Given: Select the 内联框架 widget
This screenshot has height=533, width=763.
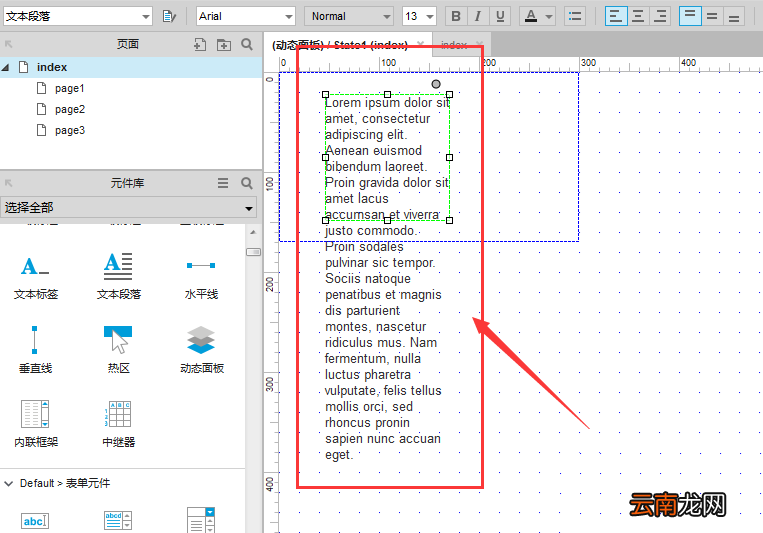Looking at the screenshot, I should 36,423.
